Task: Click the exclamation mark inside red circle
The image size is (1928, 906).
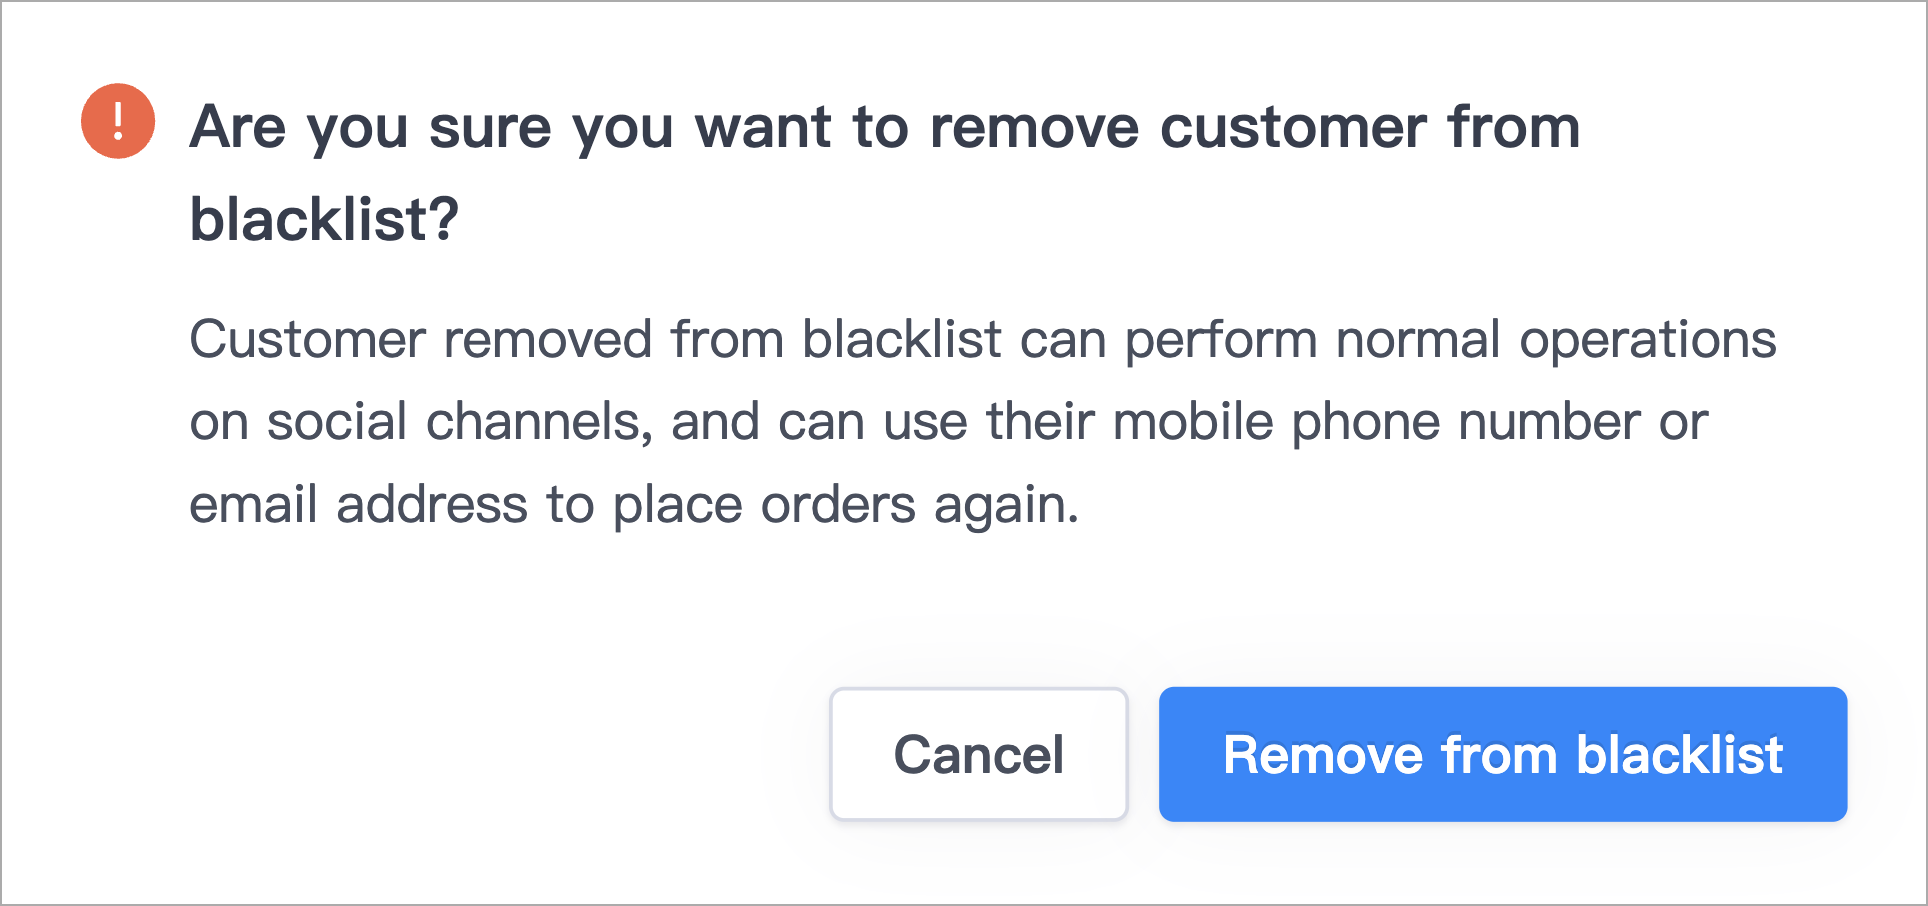Action: tap(118, 121)
